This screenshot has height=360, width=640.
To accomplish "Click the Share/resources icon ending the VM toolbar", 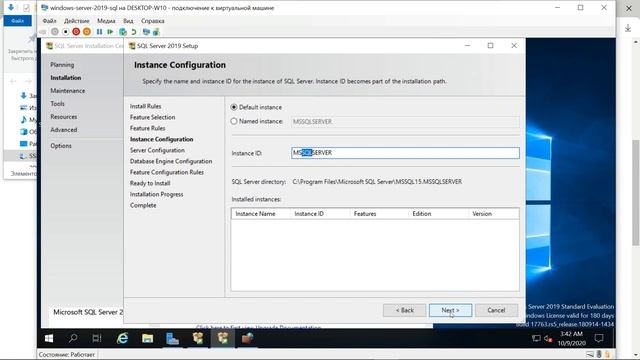I will (x=156, y=32).
